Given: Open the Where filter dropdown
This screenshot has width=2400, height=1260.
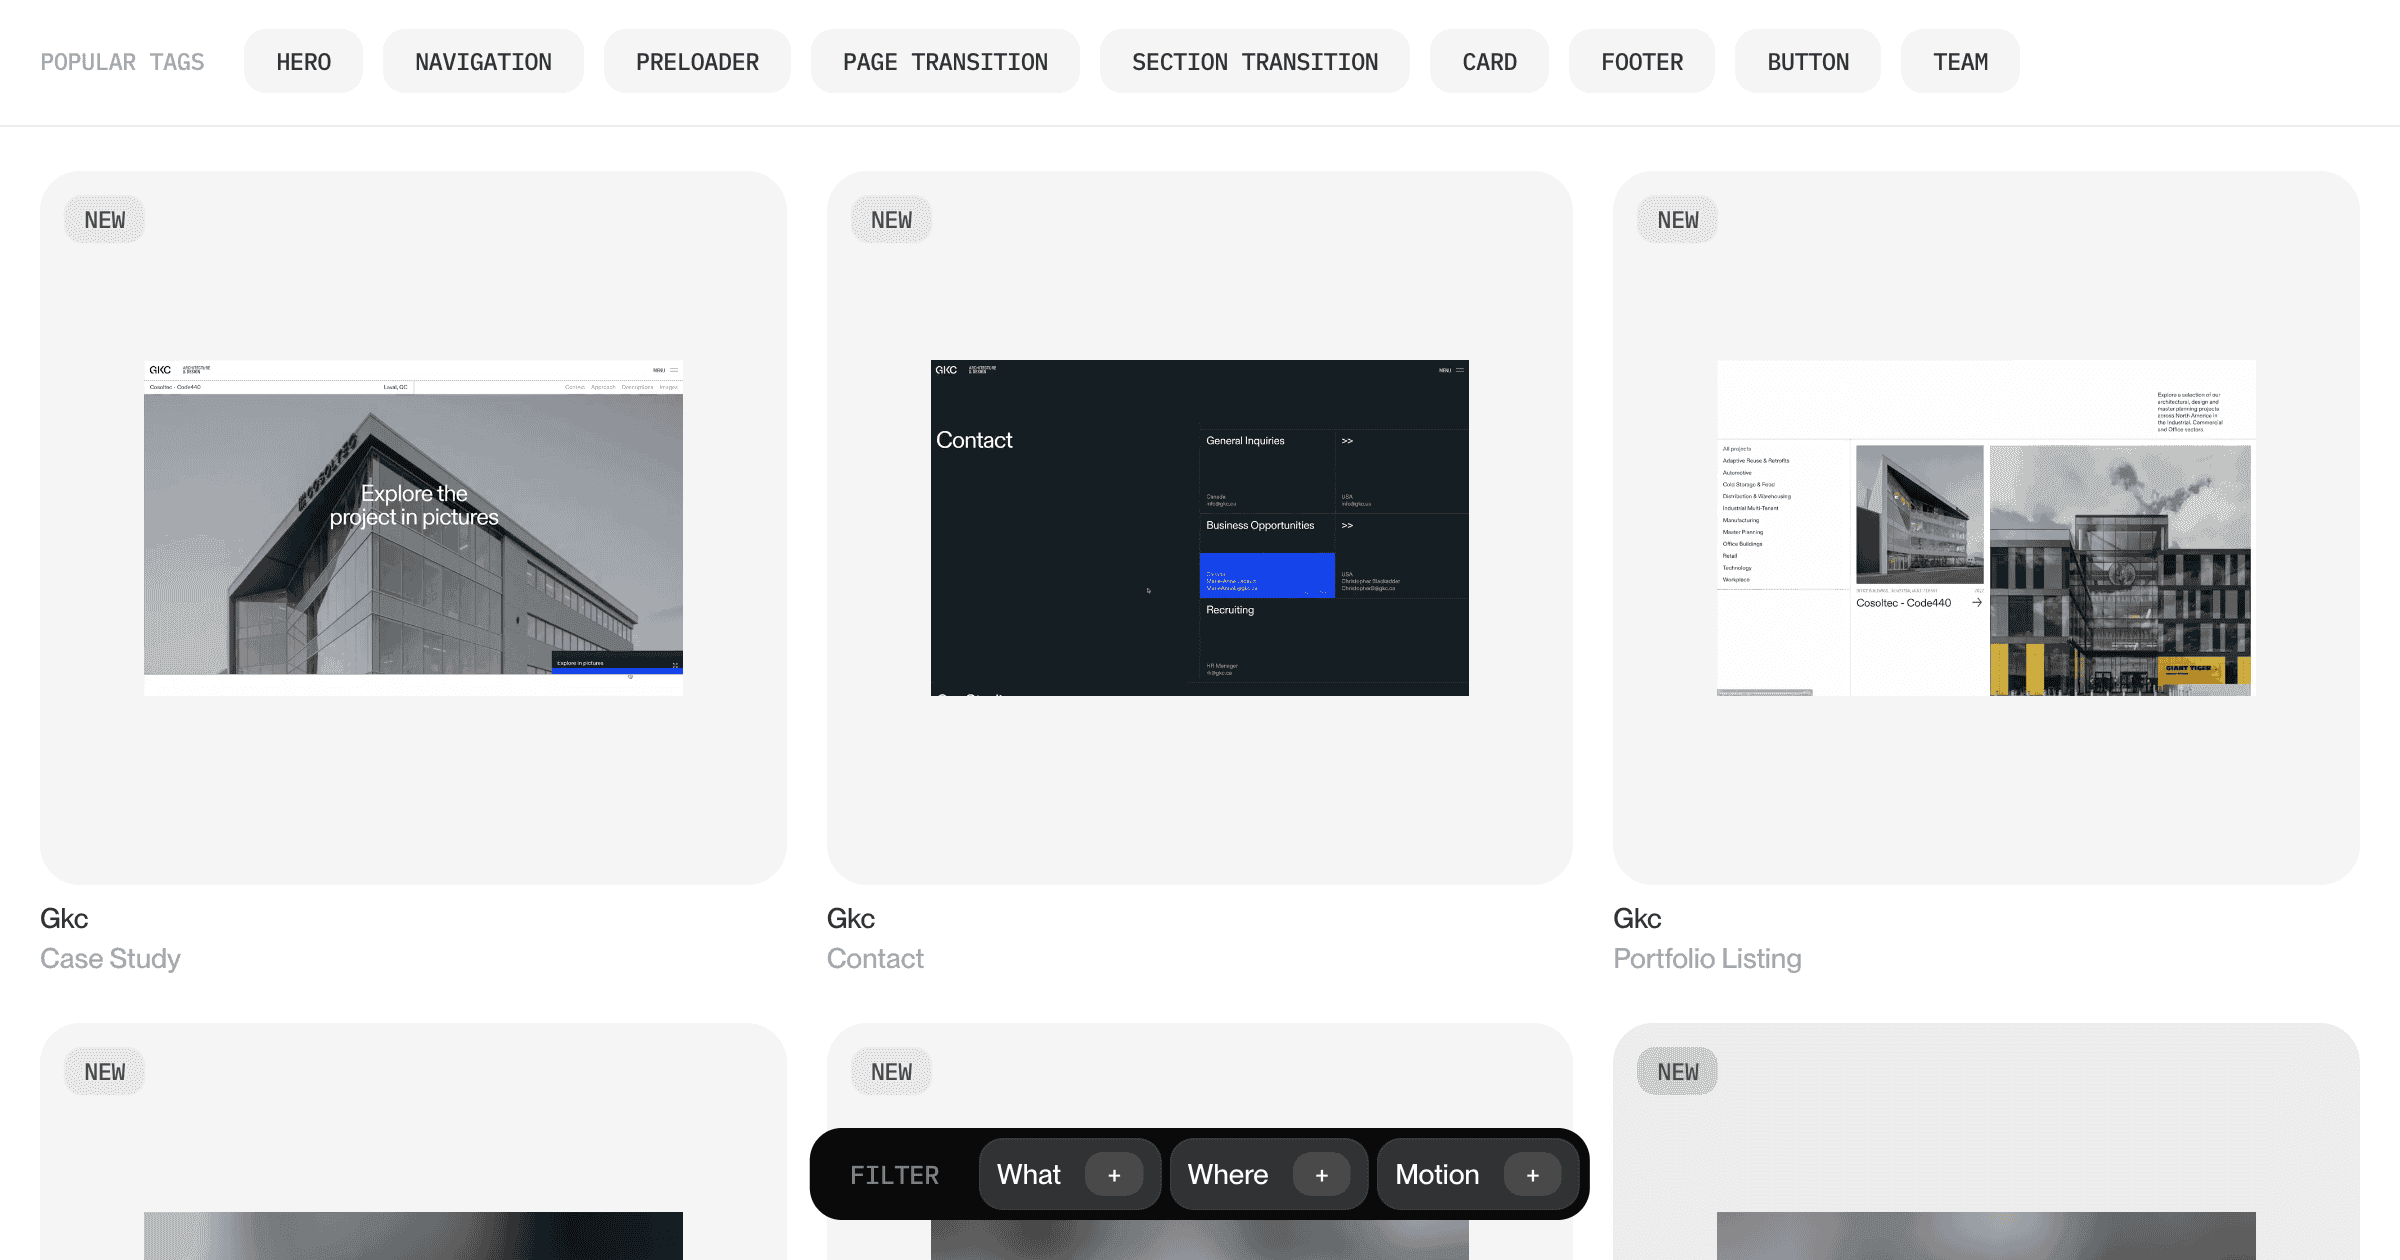Looking at the screenshot, I should (1228, 1175).
